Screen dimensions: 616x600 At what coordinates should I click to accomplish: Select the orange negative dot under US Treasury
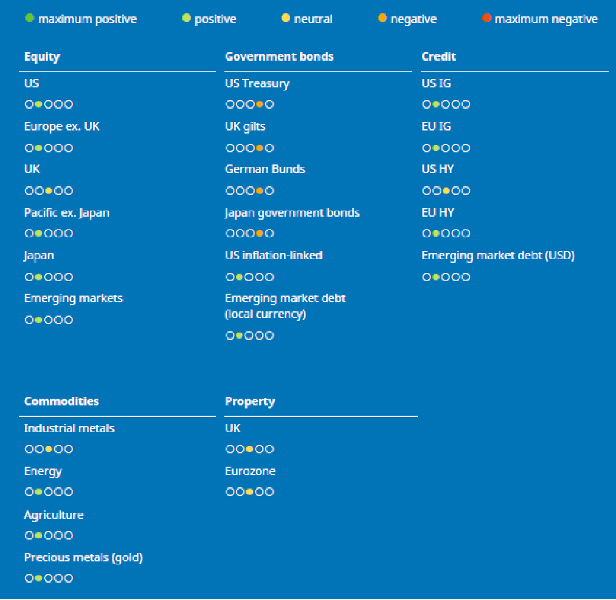pyautogui.click(x=259, y=105)
